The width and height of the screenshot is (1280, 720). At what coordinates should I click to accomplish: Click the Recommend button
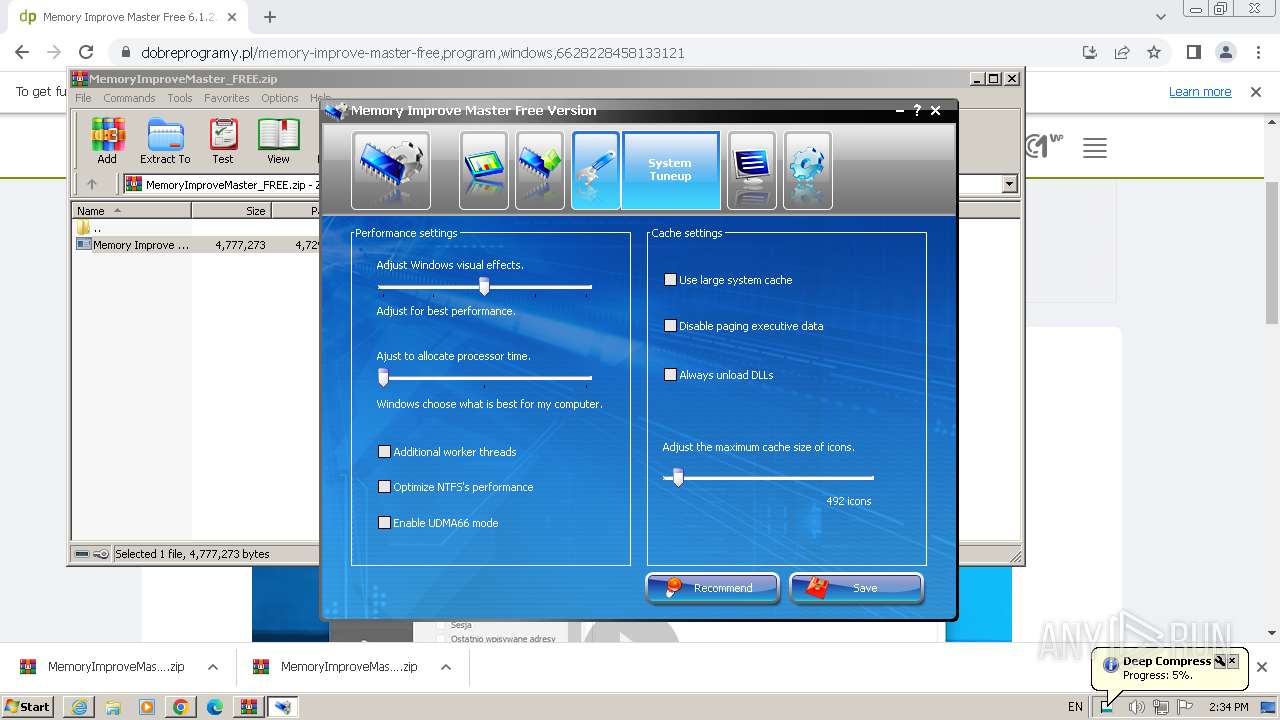(x=712, y=588)
